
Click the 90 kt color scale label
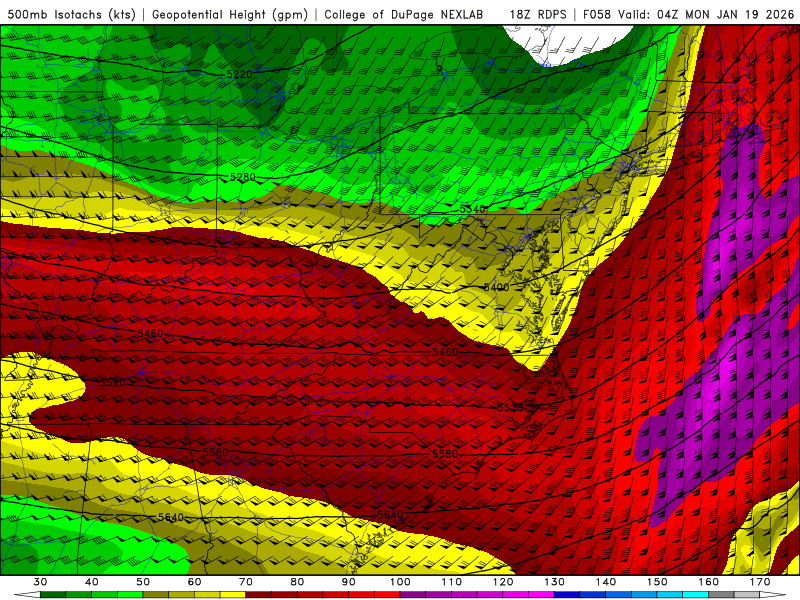point(349,582)
